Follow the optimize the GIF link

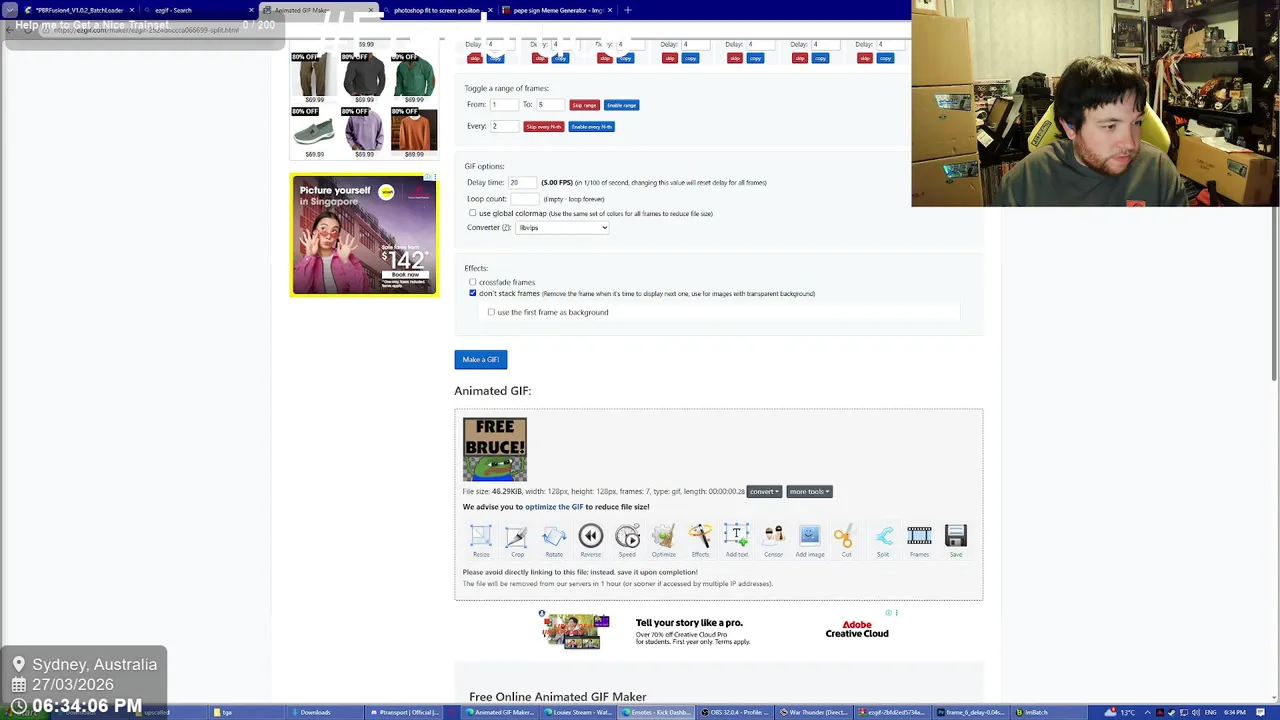pyautogui.click(x=554, y=507)
